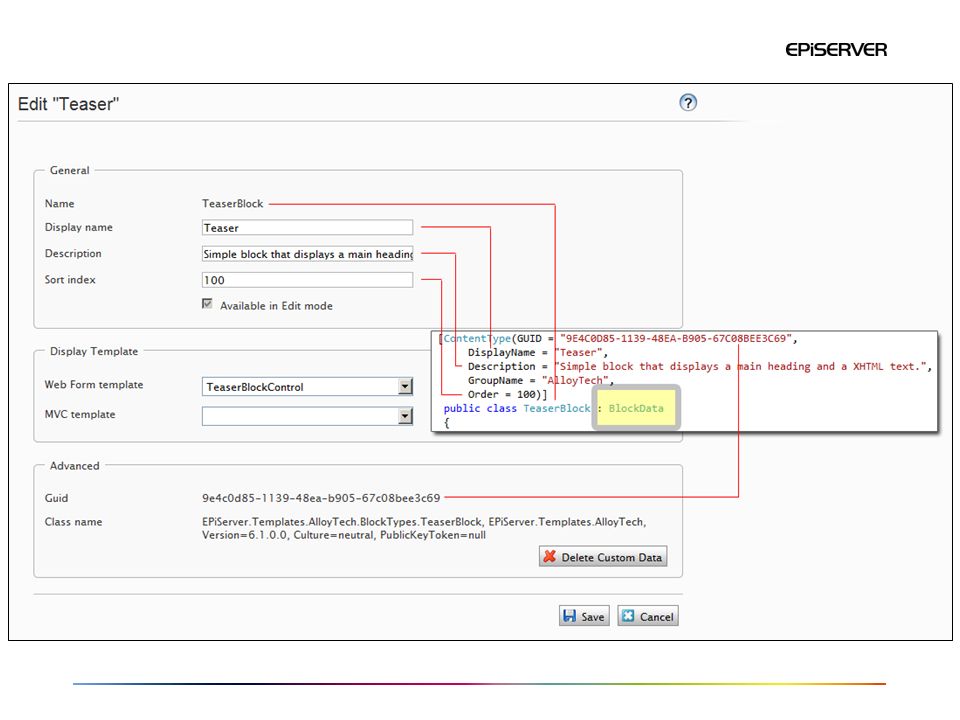Click the General section legend
This screenshot has height=720, width=960.
pyautogui.click(x=70, y=170)
